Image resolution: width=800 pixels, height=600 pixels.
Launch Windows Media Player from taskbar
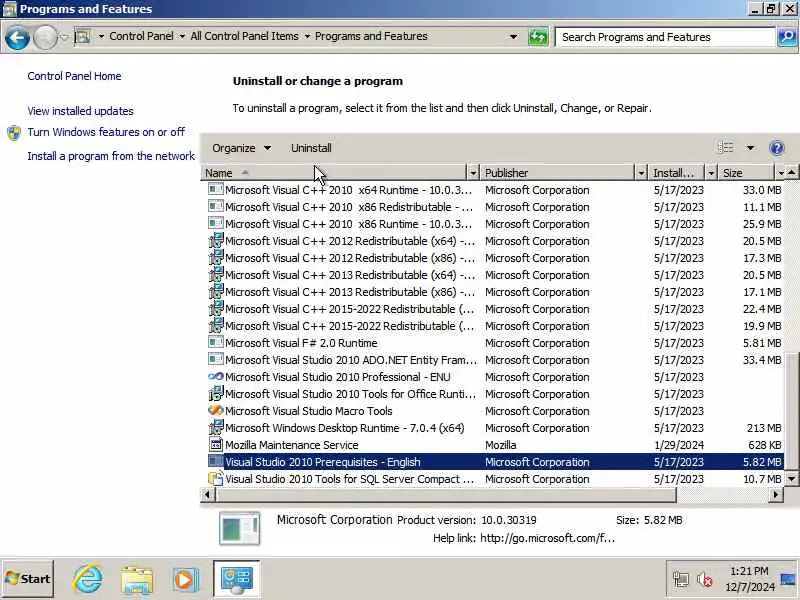(x=184, y=580)
